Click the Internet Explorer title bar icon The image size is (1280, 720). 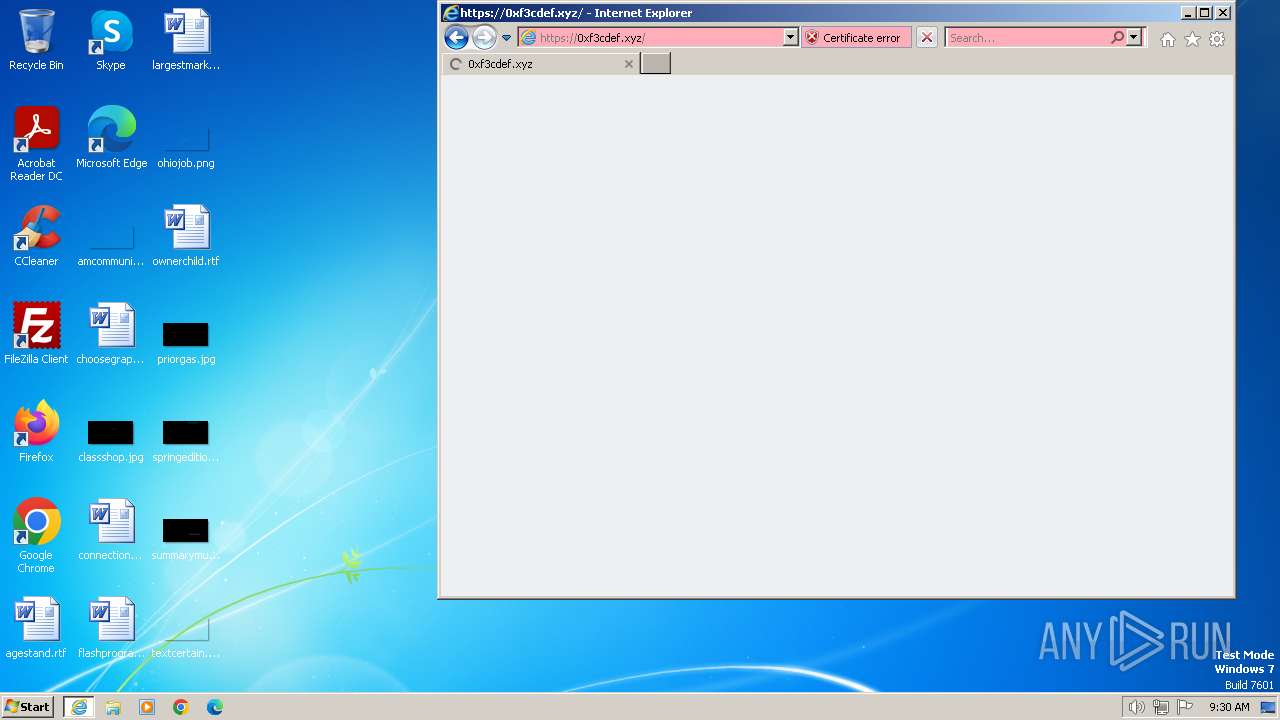coord(451,13)
